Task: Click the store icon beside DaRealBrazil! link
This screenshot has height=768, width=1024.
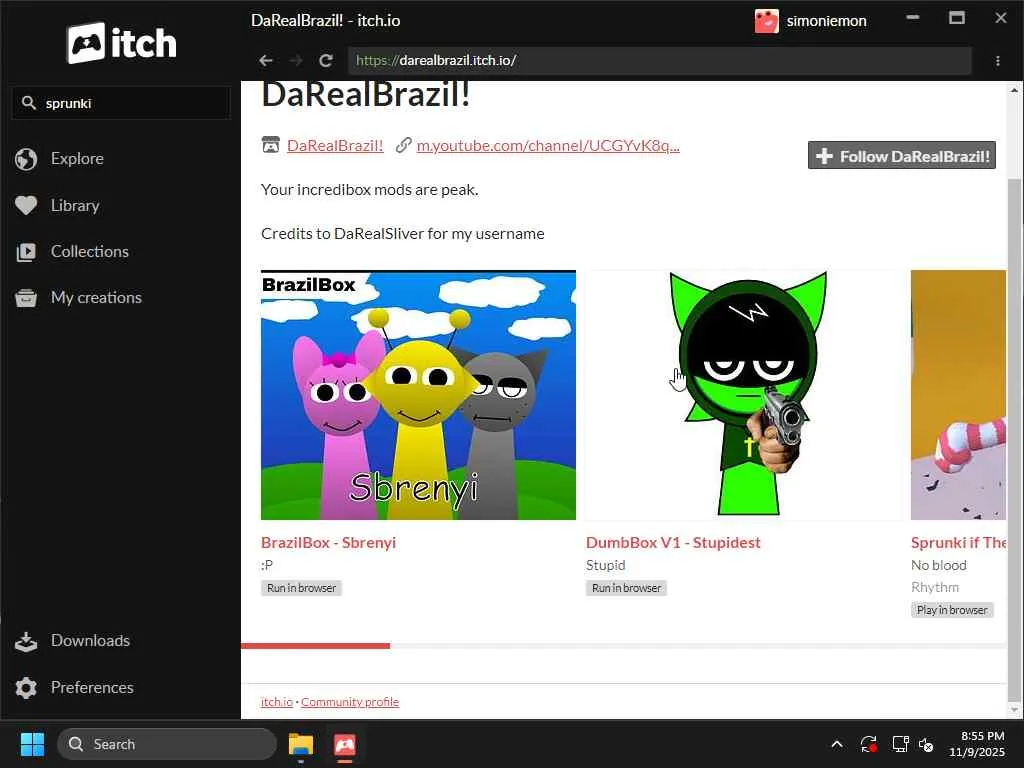Action: (270, 145)
